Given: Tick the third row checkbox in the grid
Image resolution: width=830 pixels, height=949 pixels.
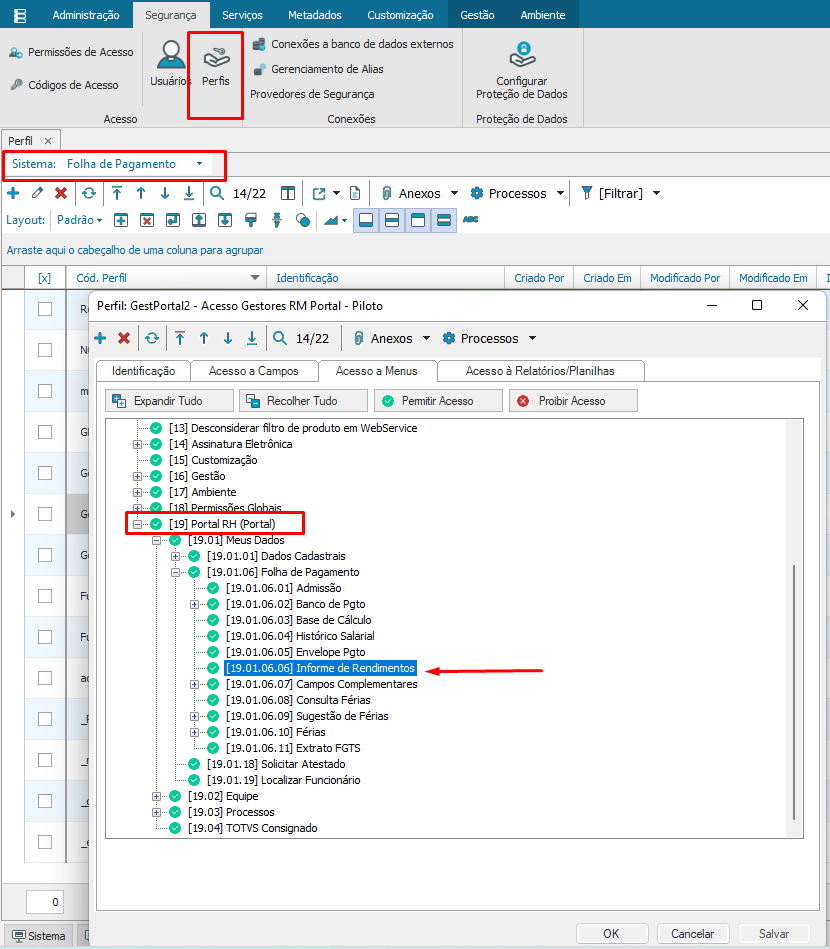Looking at the screenshot, I should click(x=45, y=391).
